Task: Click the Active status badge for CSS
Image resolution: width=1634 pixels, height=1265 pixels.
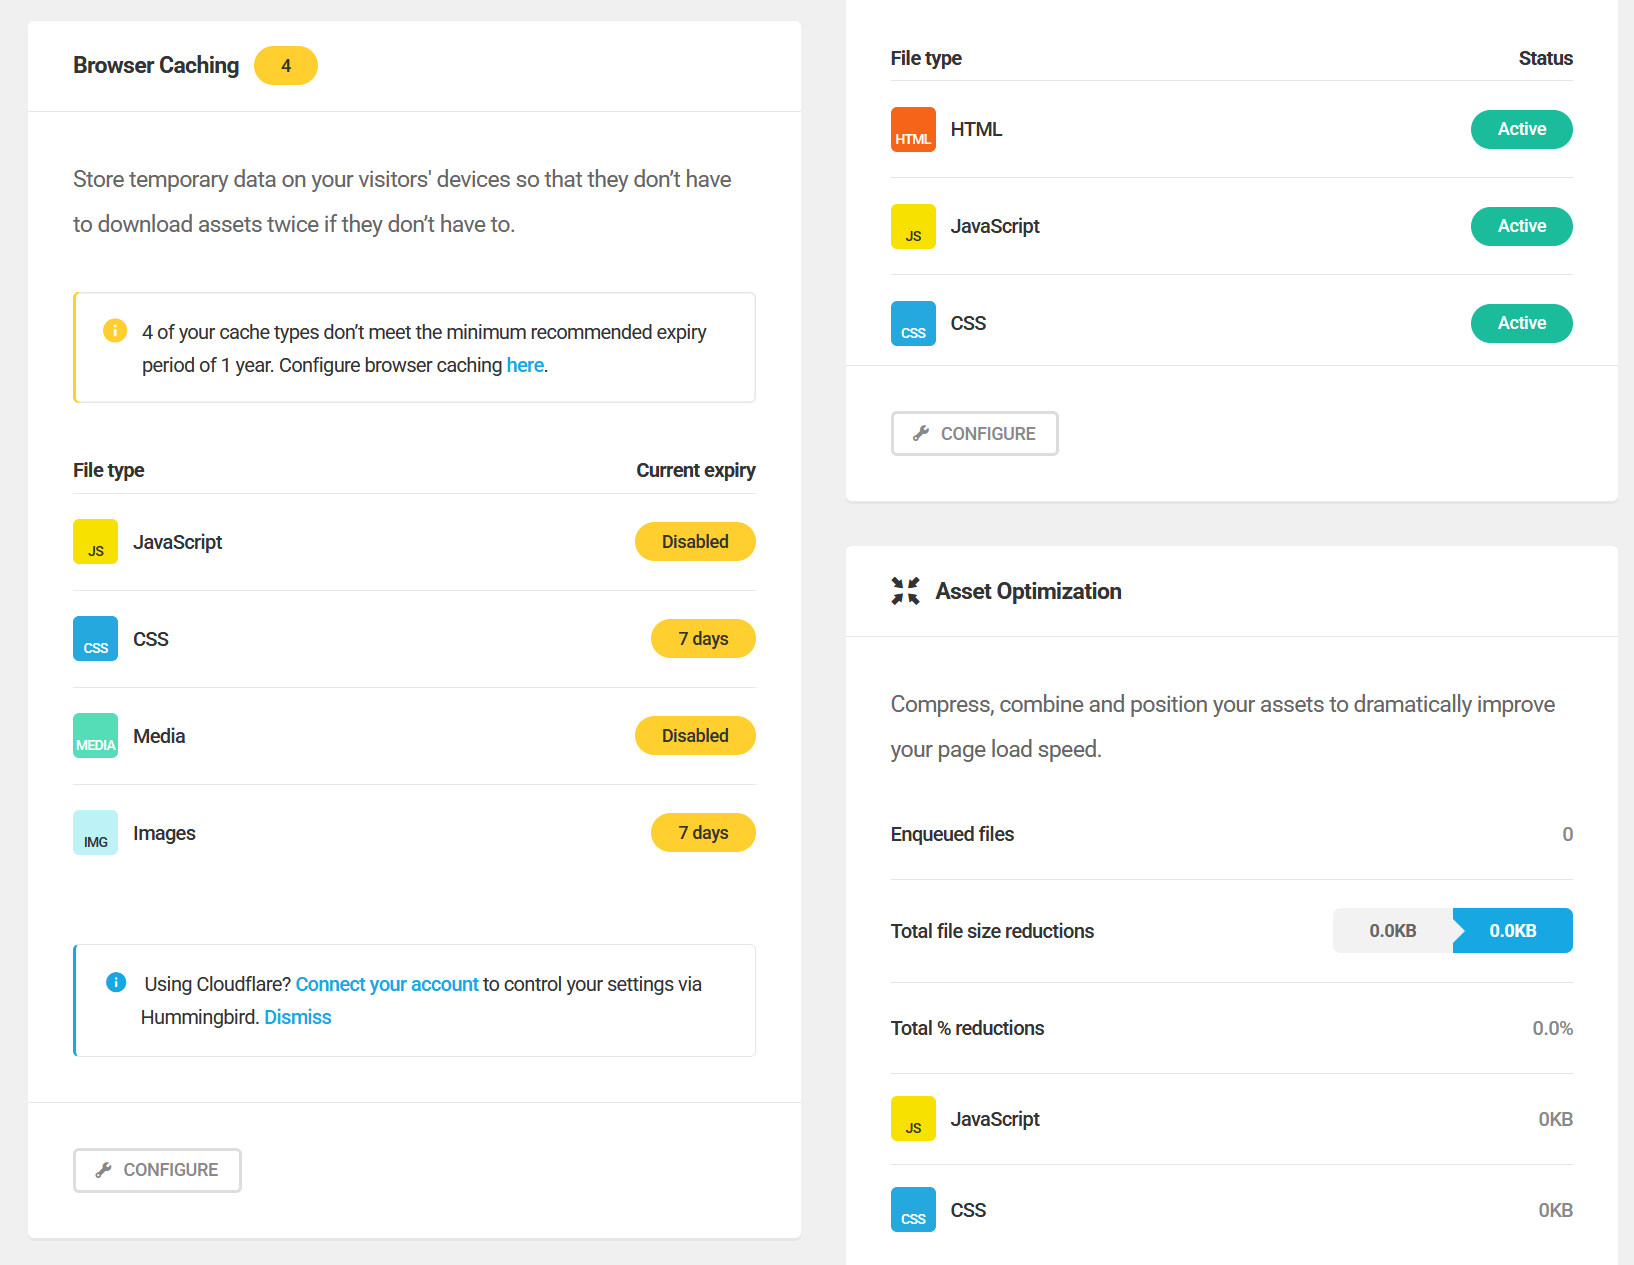Action: [x=1521, y=324]
